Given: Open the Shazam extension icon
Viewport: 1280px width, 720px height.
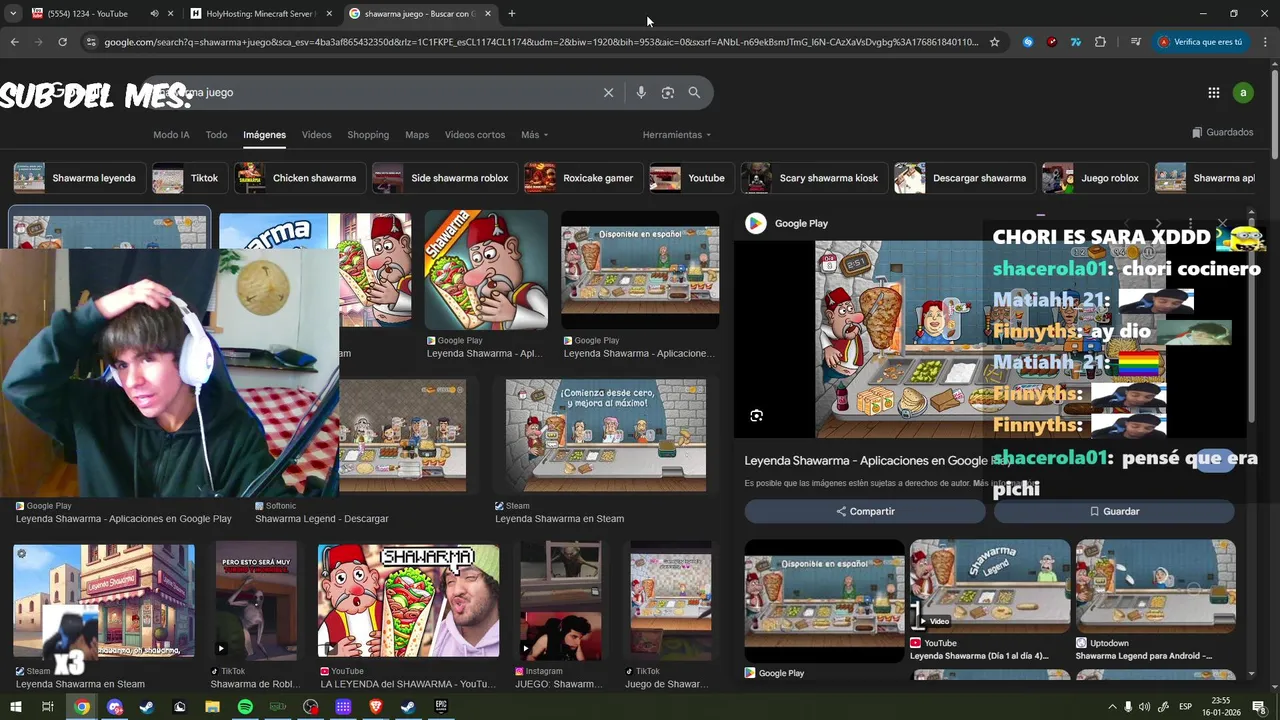Looking at the screenshot, I should point(1028,42).
